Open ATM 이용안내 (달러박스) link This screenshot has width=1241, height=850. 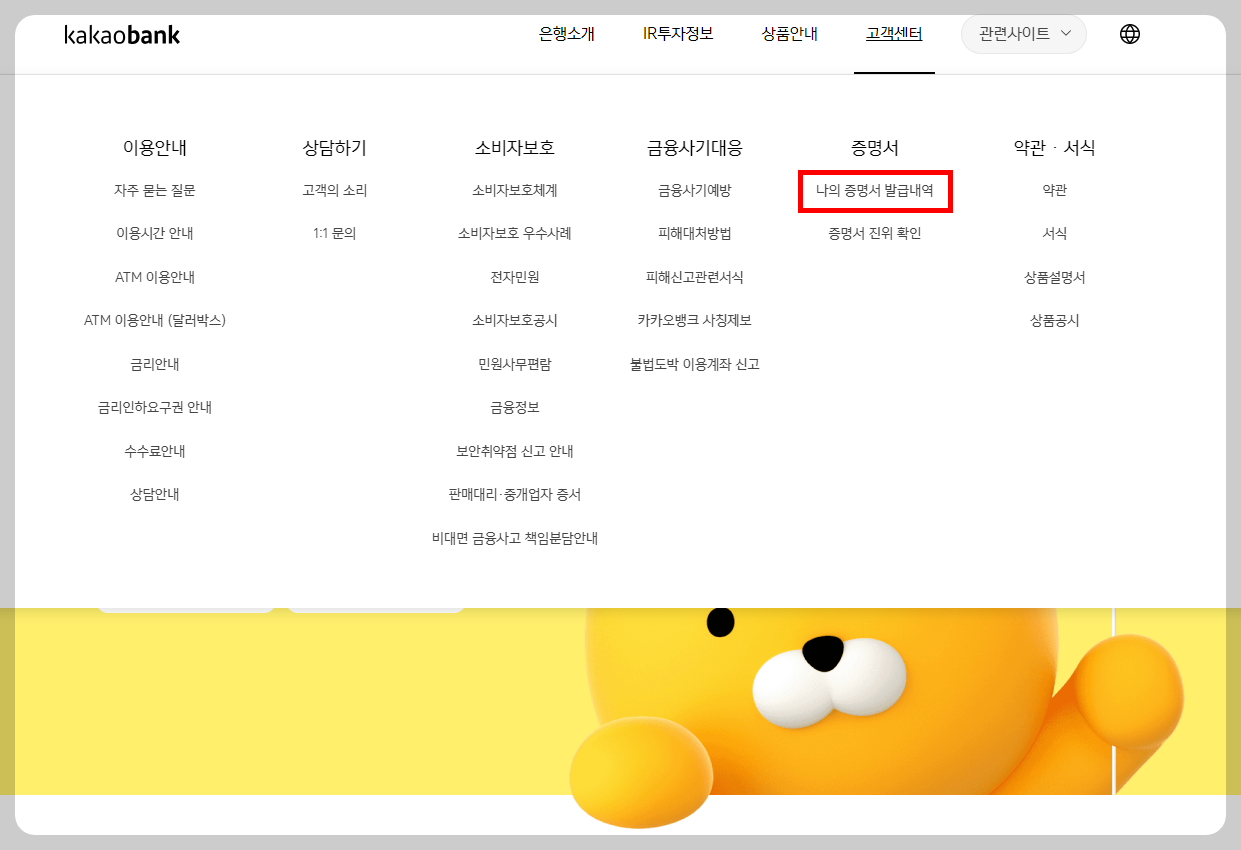[155, 320]
